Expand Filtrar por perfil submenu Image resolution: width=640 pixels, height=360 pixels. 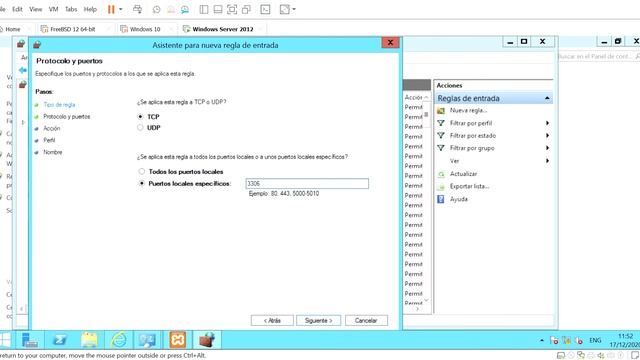point(547,123)
